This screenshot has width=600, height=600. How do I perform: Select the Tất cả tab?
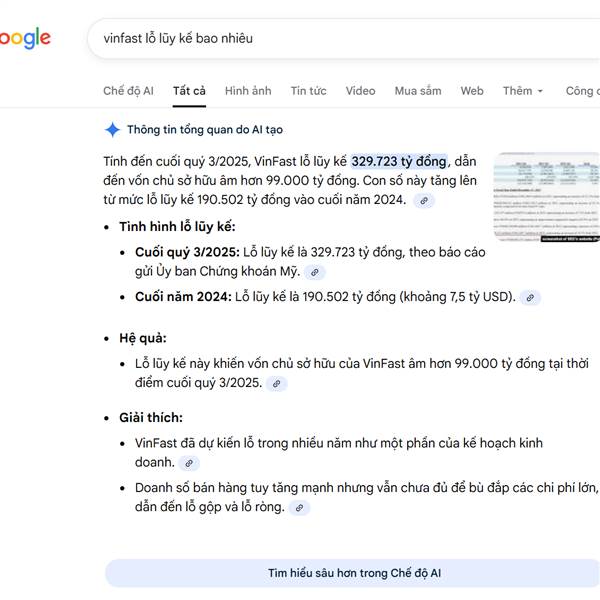[189, 91]
